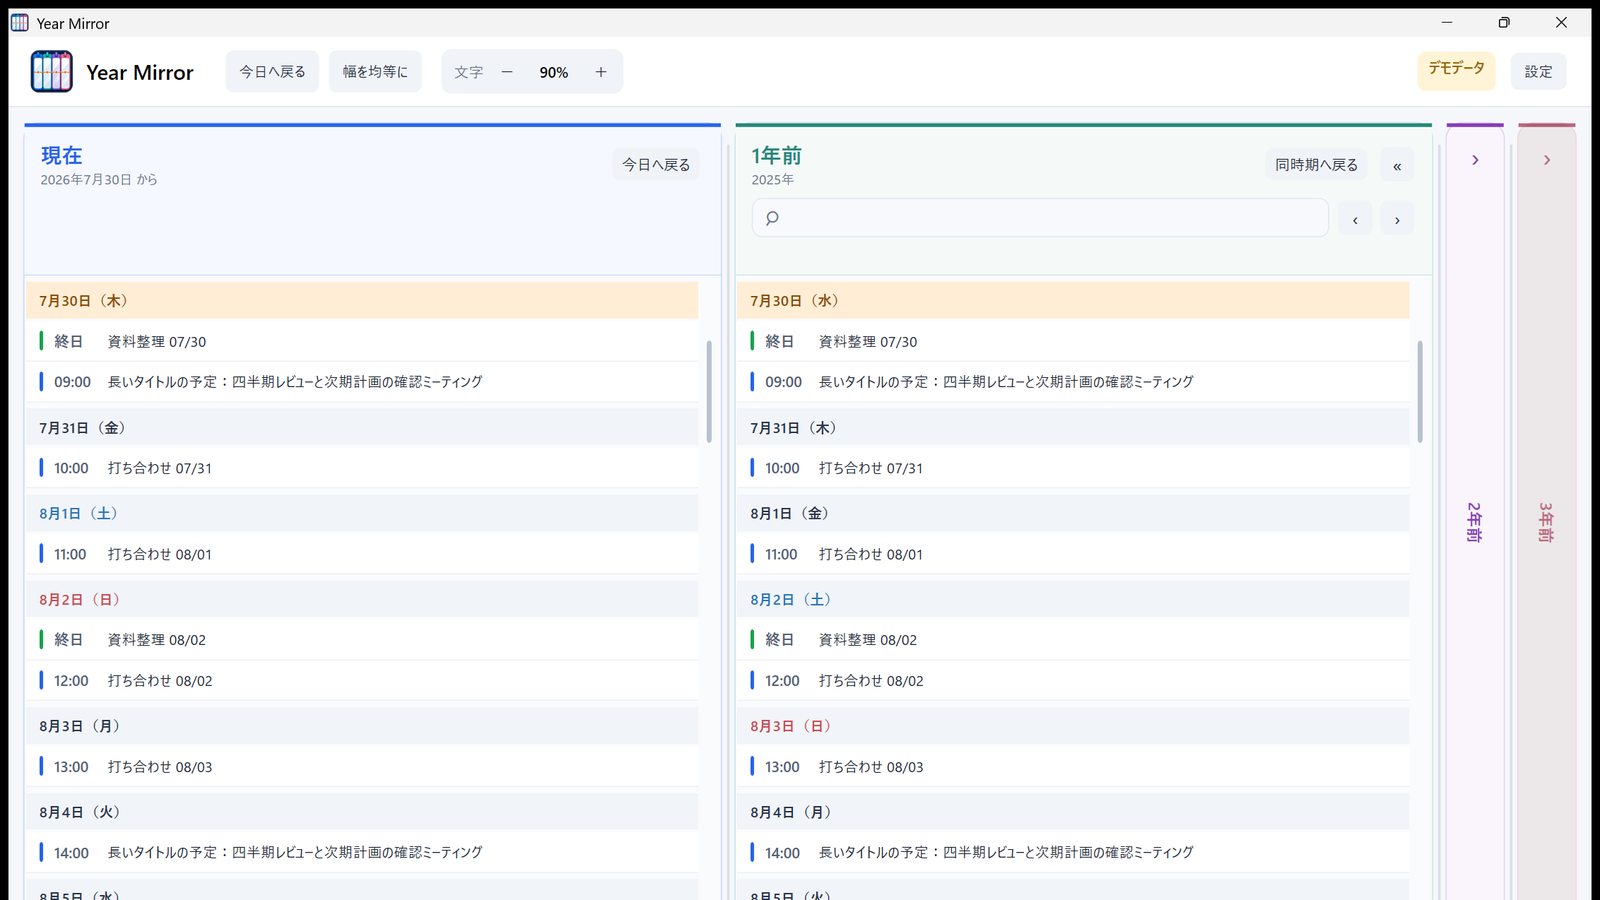This screenshot has height=900, width=1600.
Task: Go to next search result arrow
Action: (x=1397, y=219)
